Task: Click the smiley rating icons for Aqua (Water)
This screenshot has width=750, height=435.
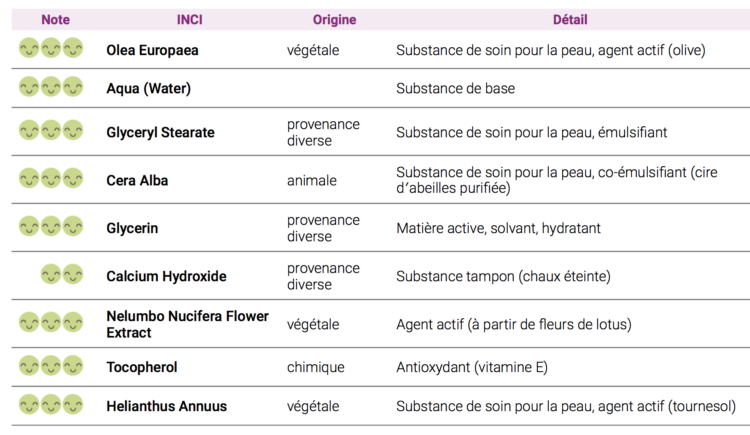Action: coord(51,87)
